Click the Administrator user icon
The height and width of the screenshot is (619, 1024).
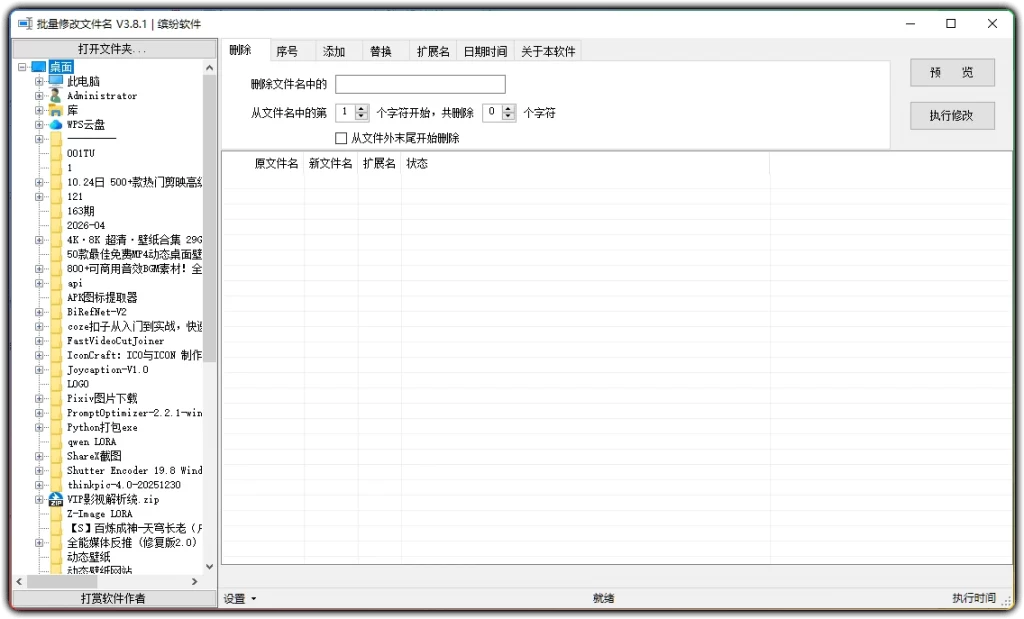point(54,95)
